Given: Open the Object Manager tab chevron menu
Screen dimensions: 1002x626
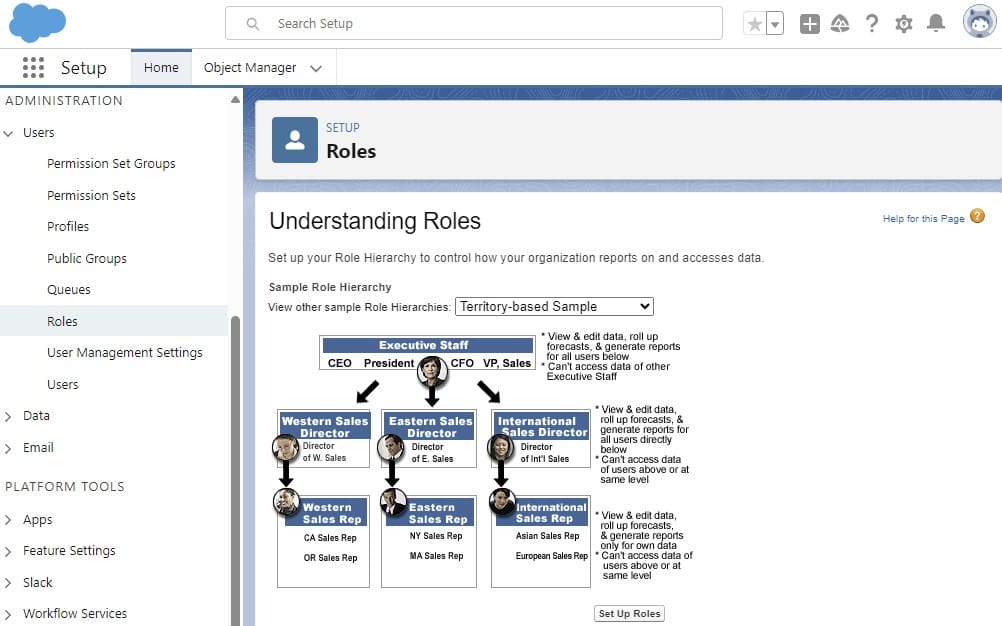Looking at the screenshot, I should tap(316, 68).
